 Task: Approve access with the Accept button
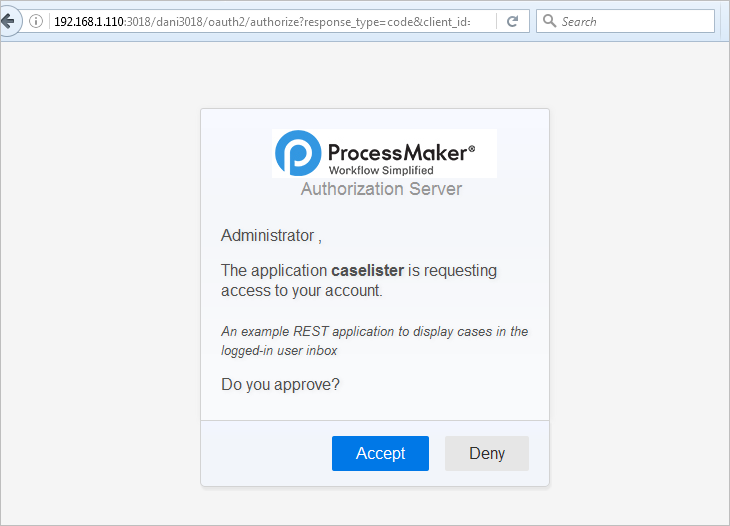tap(380, 453)
